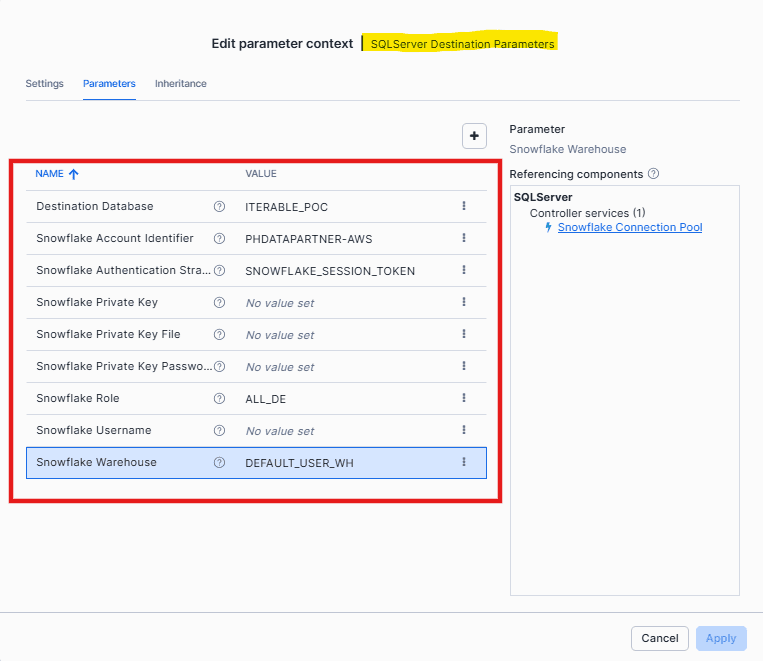Open actions menu for Destination Database row
The width and height of the screenshot is (763, 661).
tap(464, 206)
